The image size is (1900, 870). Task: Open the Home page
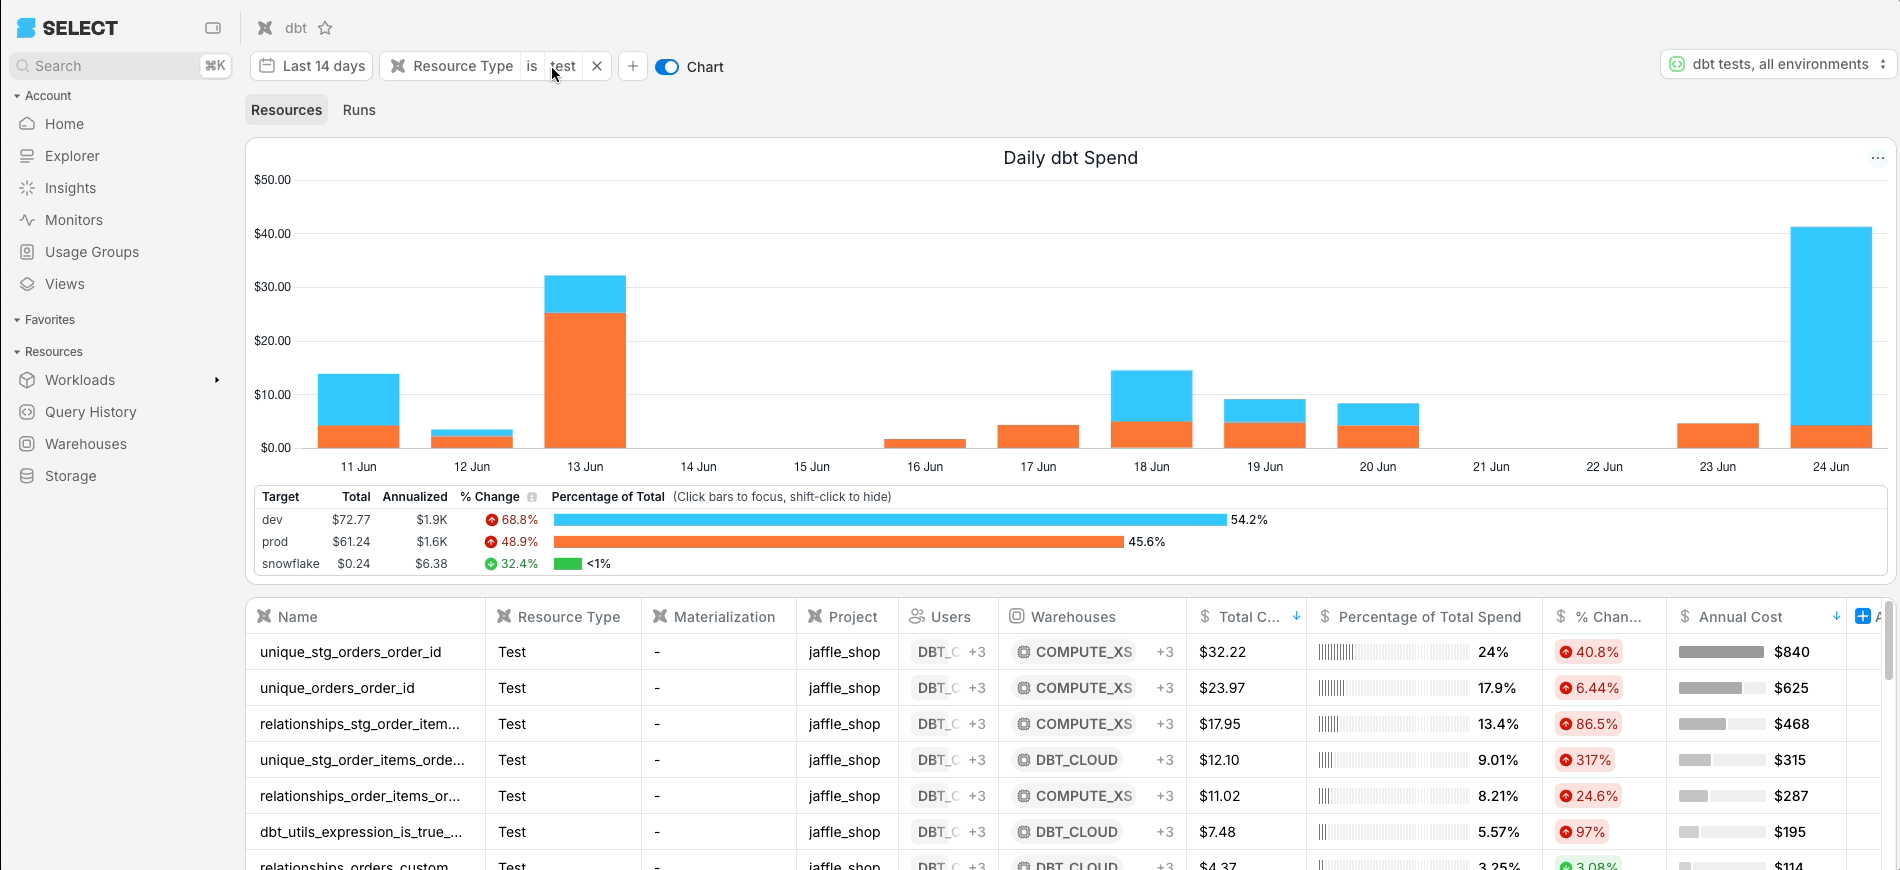[64, 124]
